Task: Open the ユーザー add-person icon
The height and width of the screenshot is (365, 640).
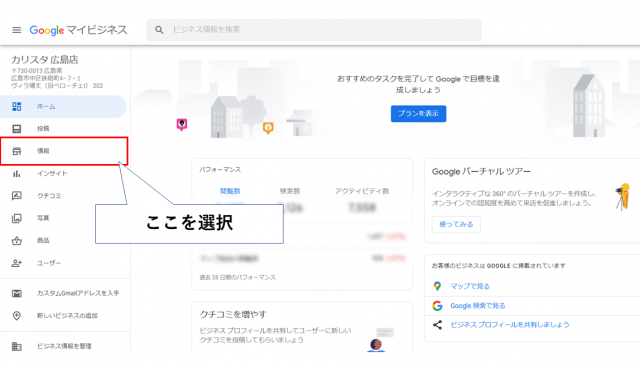Action: coord(17,263)
